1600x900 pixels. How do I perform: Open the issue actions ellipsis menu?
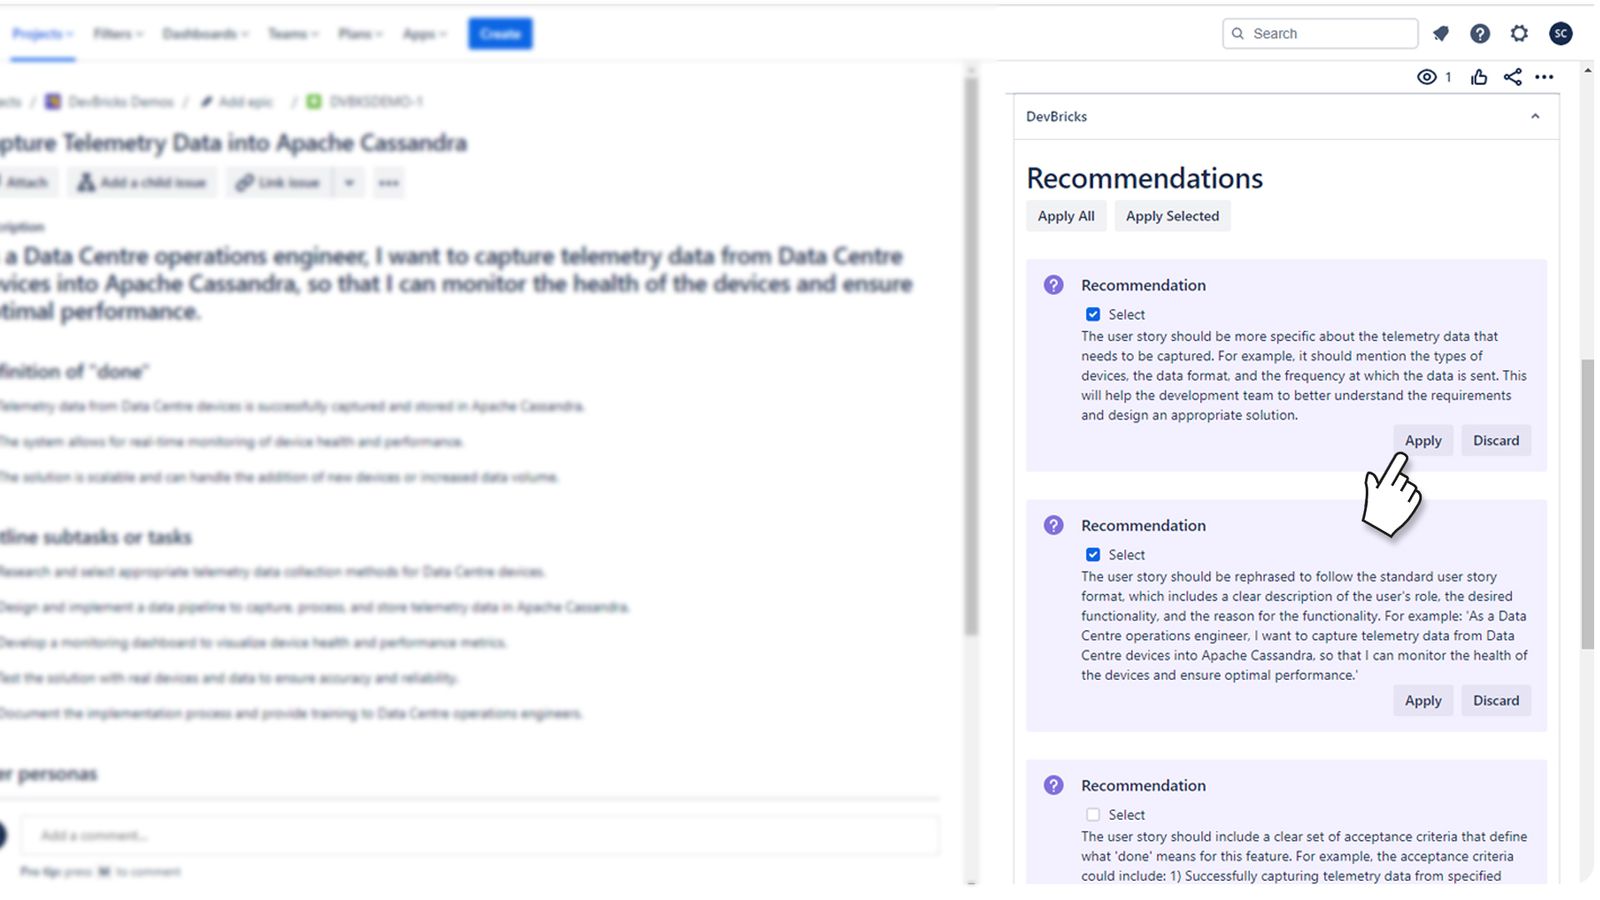(x=1545, y=77)
